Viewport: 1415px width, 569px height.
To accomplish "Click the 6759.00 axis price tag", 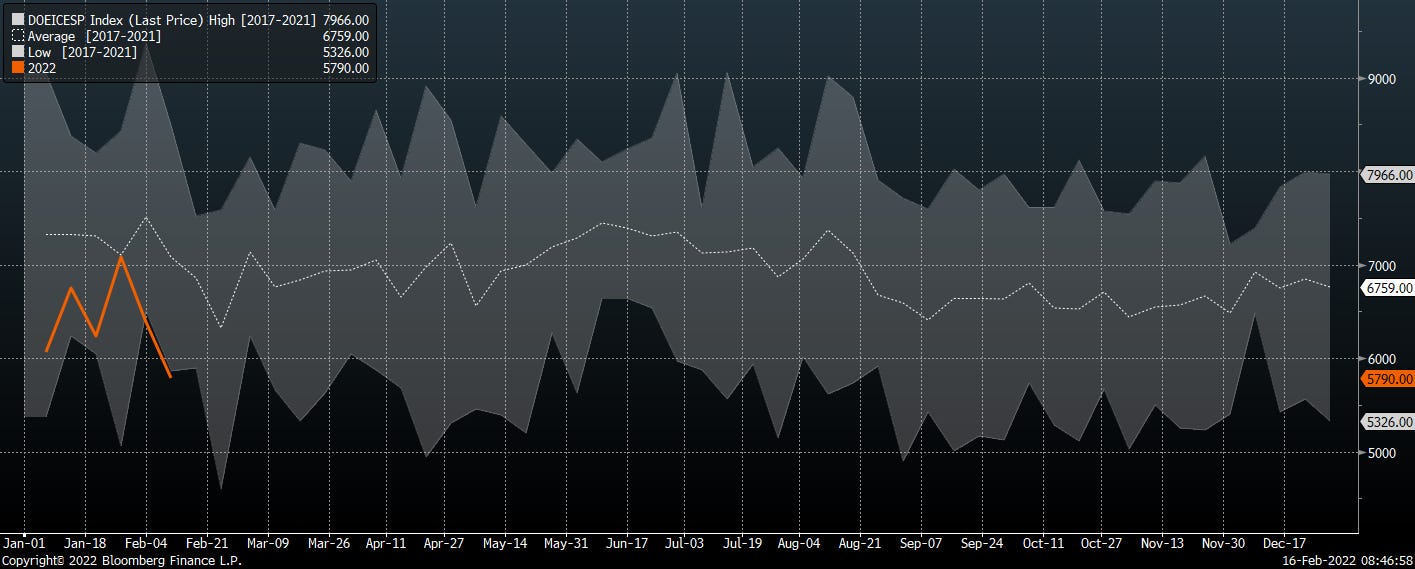I will pyautogui.click(x=1389, y=288).
